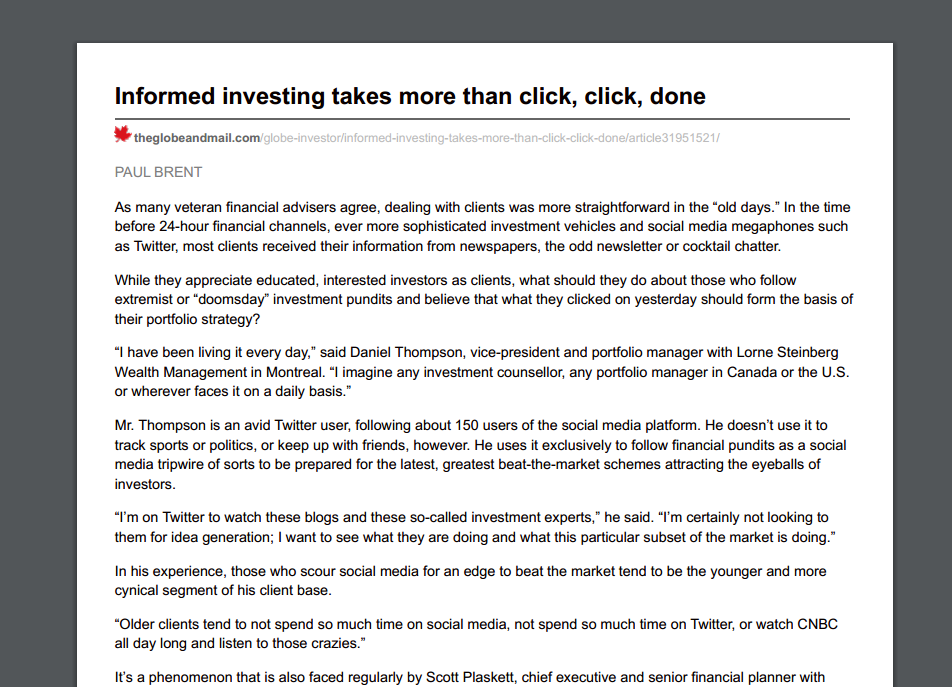Image resolution: width=952 pixels, height=687 pixels.
Task: Open the theglobeandmail.com article link
Action: coord(197,138)
